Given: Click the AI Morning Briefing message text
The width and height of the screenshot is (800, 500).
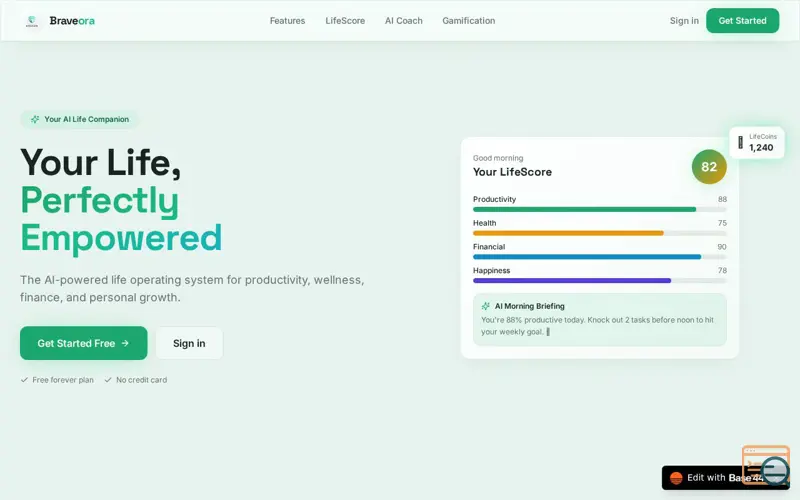Looking at the screenshot, I should click(597, 326).
